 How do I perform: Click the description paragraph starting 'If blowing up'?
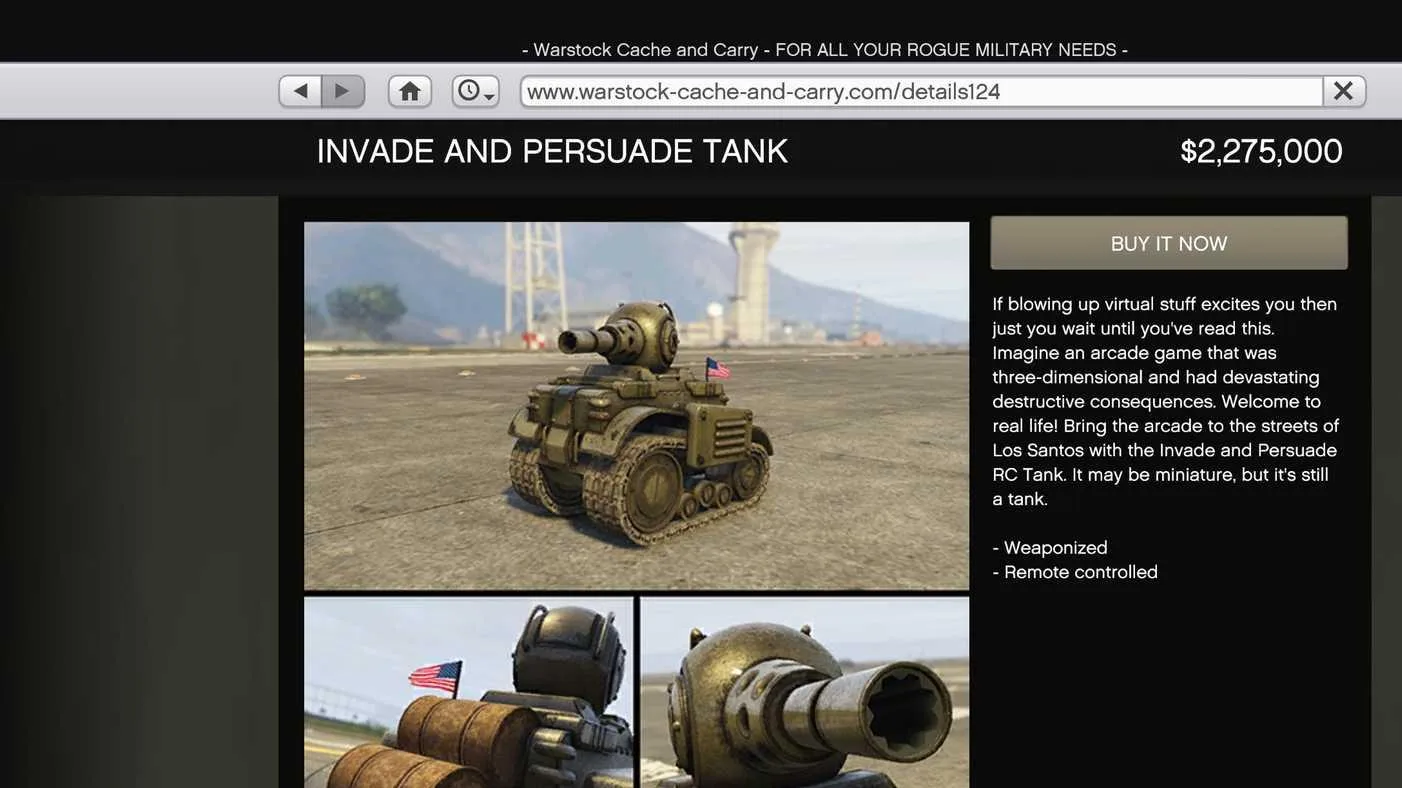click(1165, 401)
